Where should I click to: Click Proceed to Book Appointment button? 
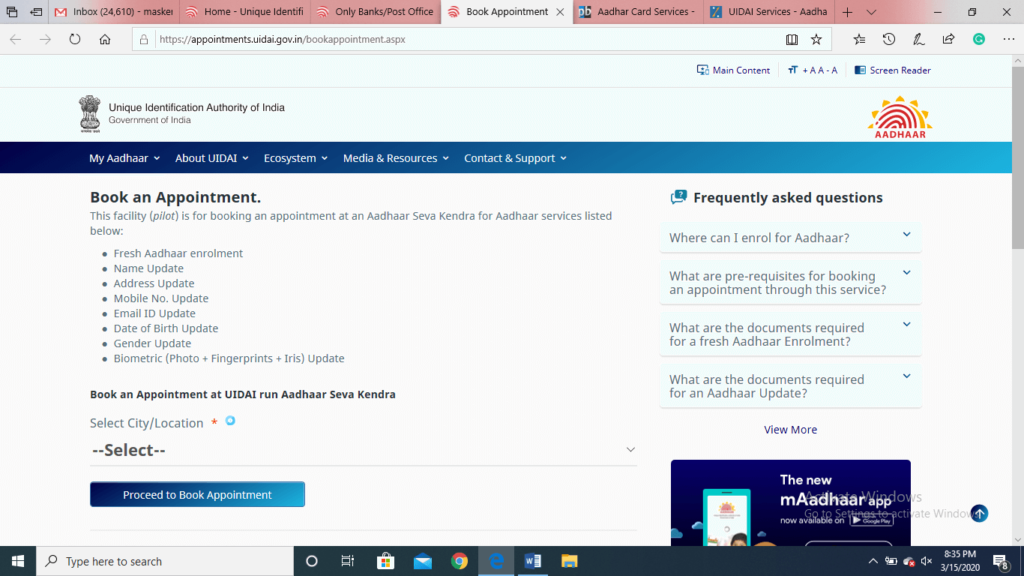197,495
